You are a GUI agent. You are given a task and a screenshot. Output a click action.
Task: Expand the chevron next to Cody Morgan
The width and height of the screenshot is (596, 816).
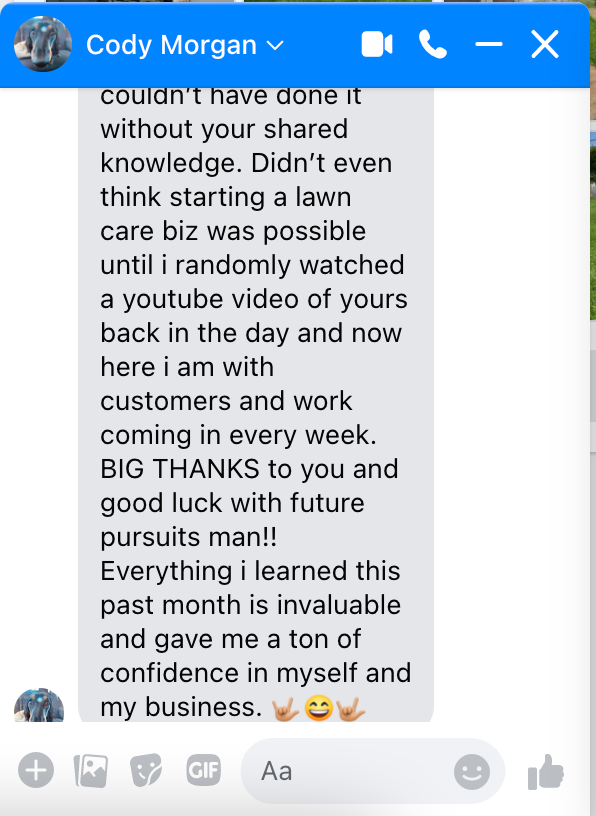pyautogui.click(x=275, y=46)
